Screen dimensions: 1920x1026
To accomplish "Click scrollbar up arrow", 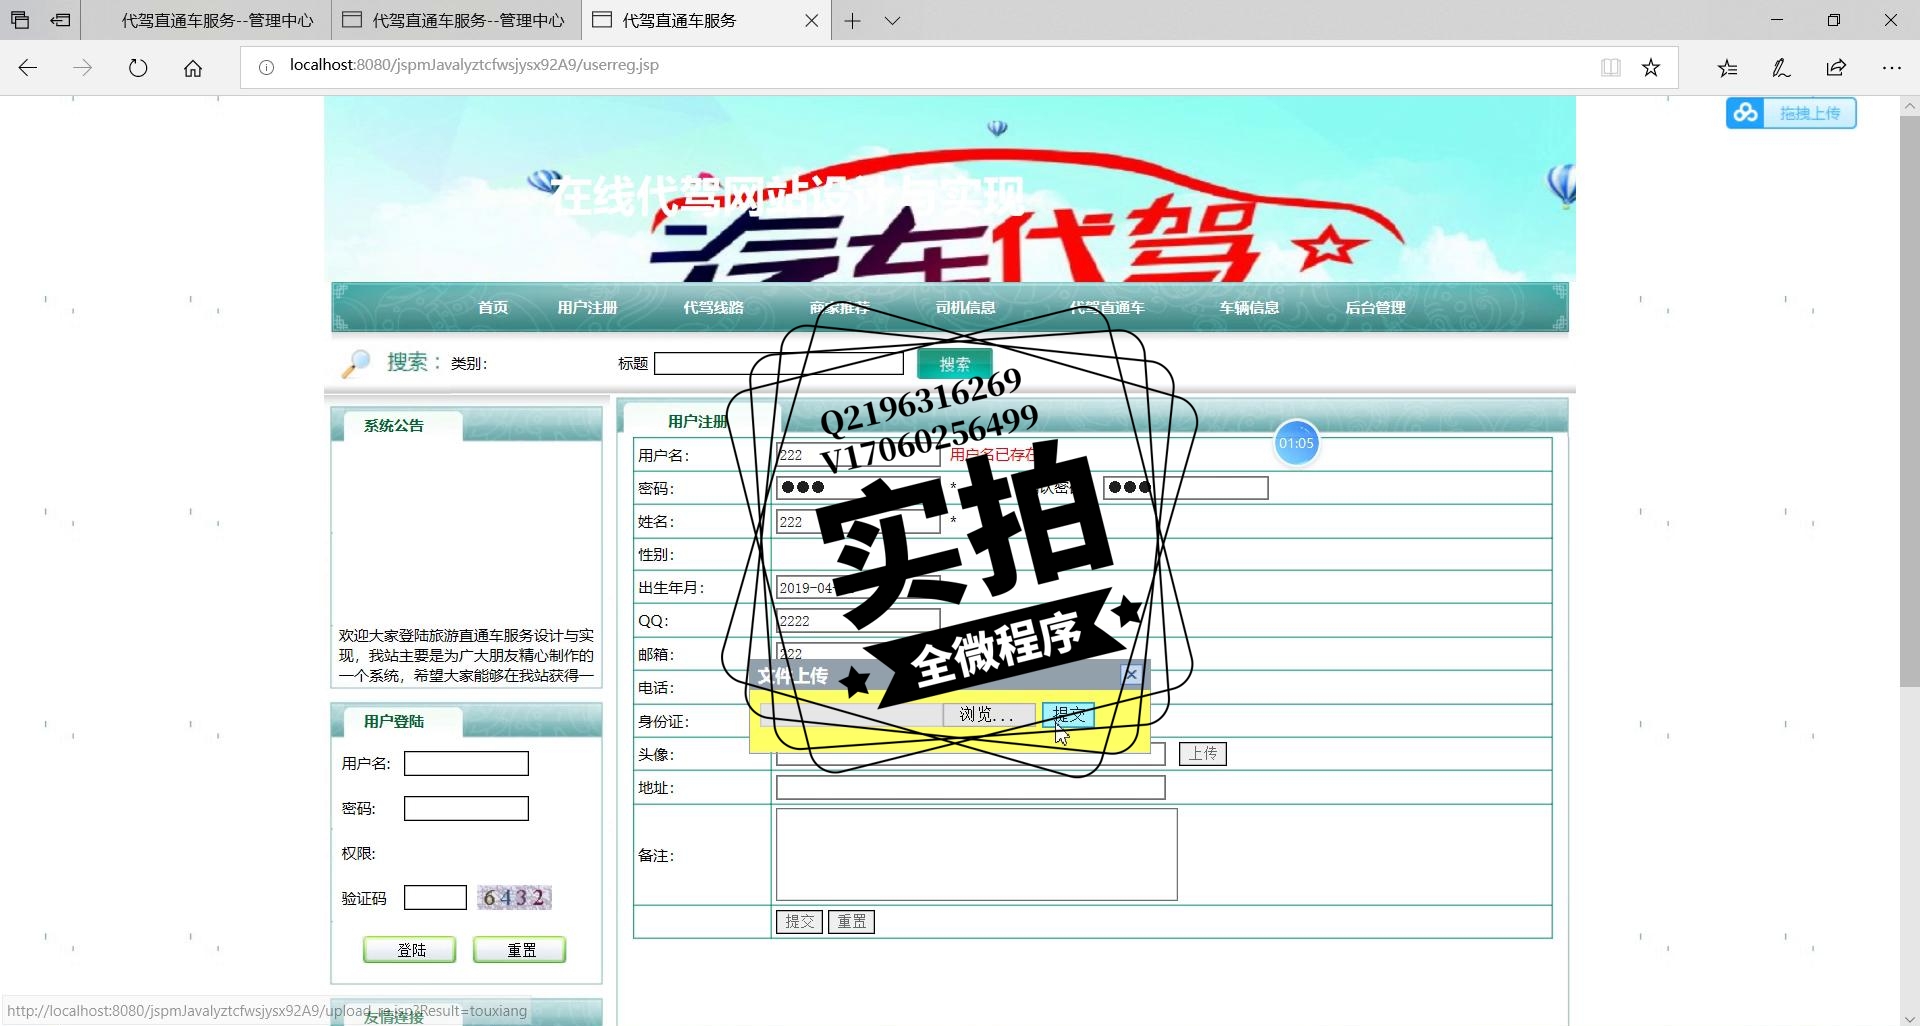I will (x=1909, y=105).
